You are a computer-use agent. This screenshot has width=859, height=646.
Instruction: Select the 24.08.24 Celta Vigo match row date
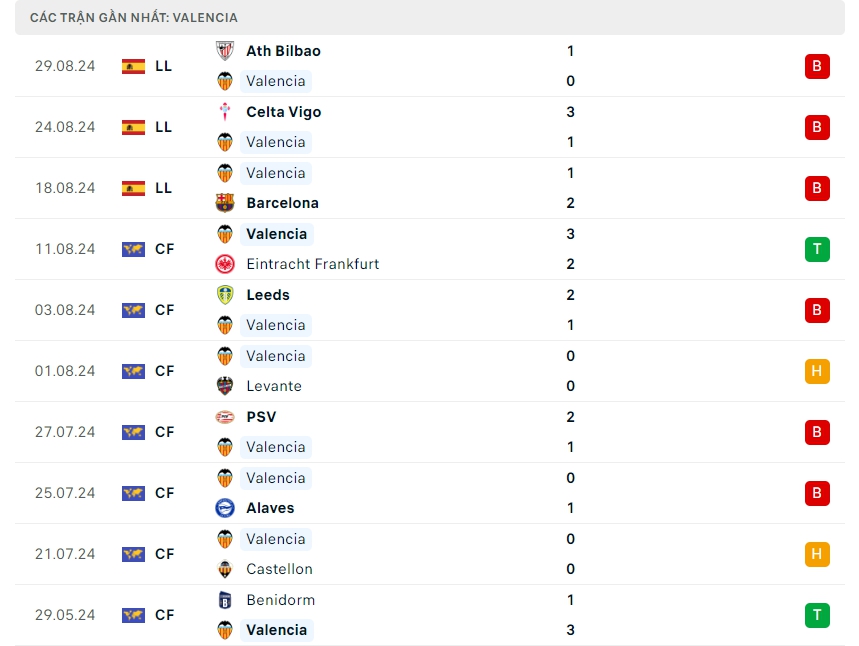point(65,127)
